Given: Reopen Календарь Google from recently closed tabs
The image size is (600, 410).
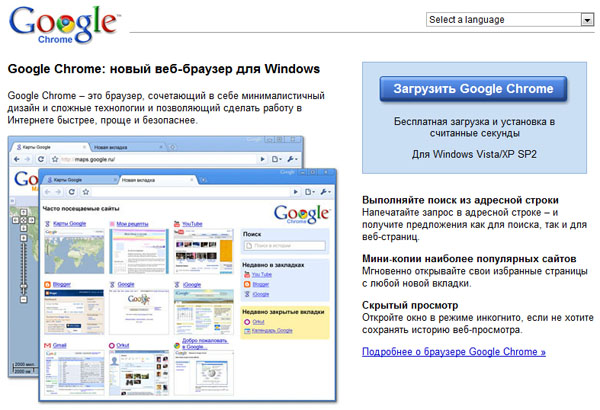Looking at the screenshot, I should [x=272, y=330].
